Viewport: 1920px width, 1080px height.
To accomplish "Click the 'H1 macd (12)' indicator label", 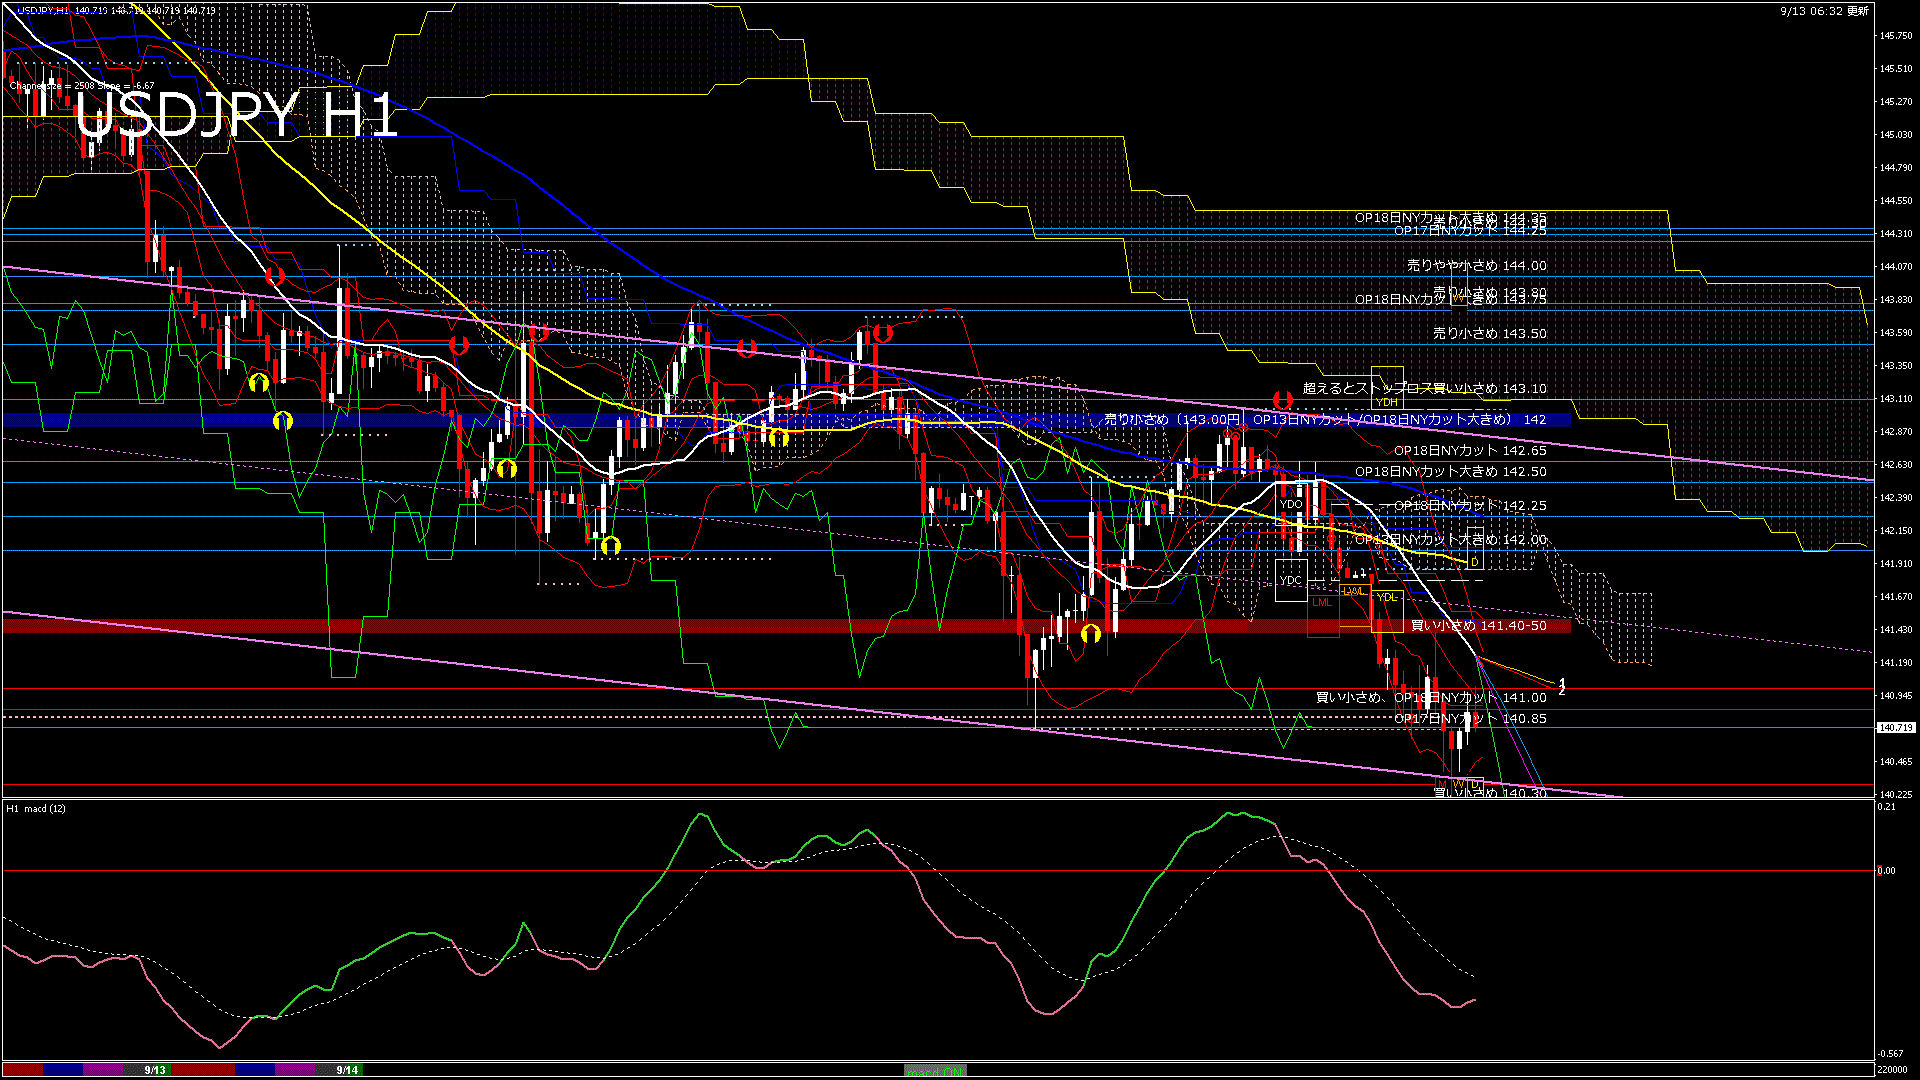I will [x=36, y=808].
